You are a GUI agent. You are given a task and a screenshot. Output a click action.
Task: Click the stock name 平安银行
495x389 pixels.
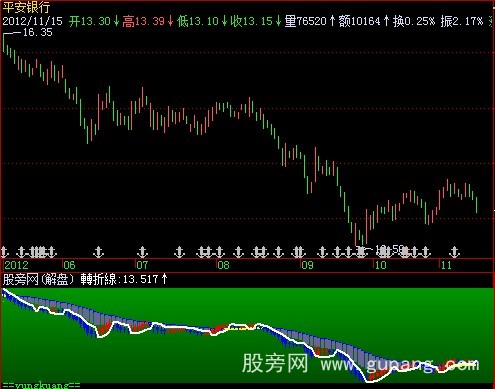tap(26, 7)
